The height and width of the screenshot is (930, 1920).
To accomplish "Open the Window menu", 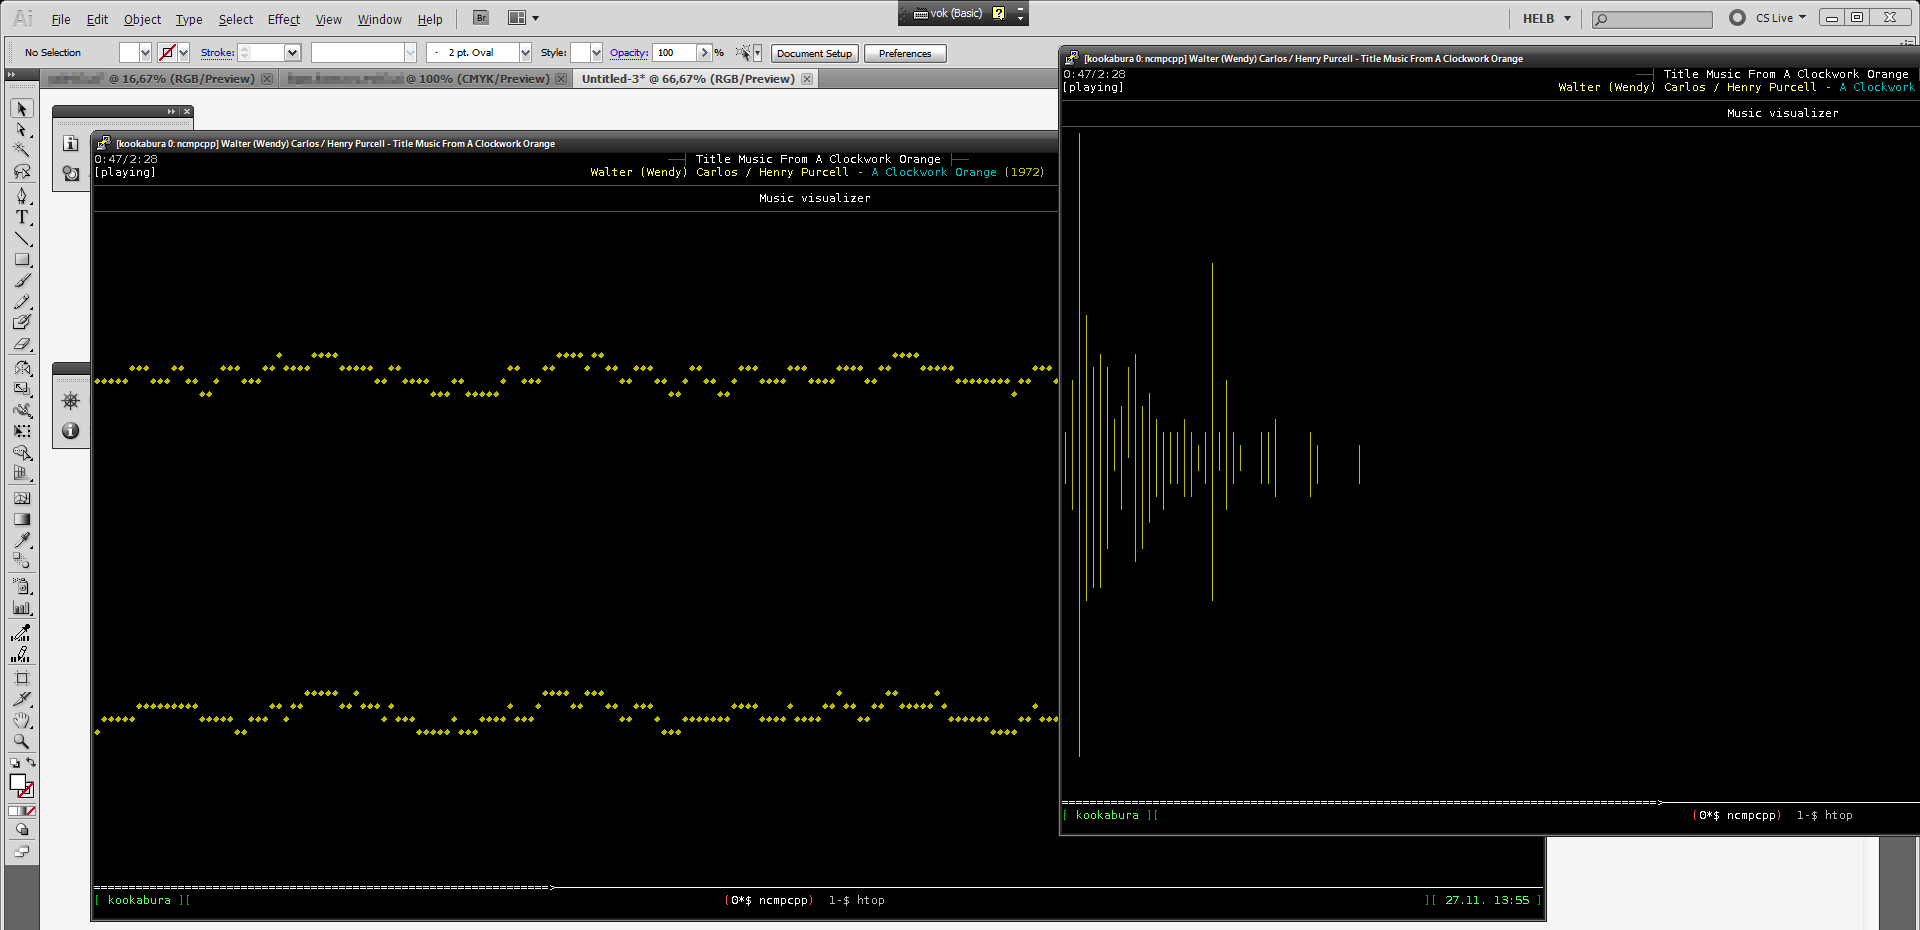I will tap(380, 19).
